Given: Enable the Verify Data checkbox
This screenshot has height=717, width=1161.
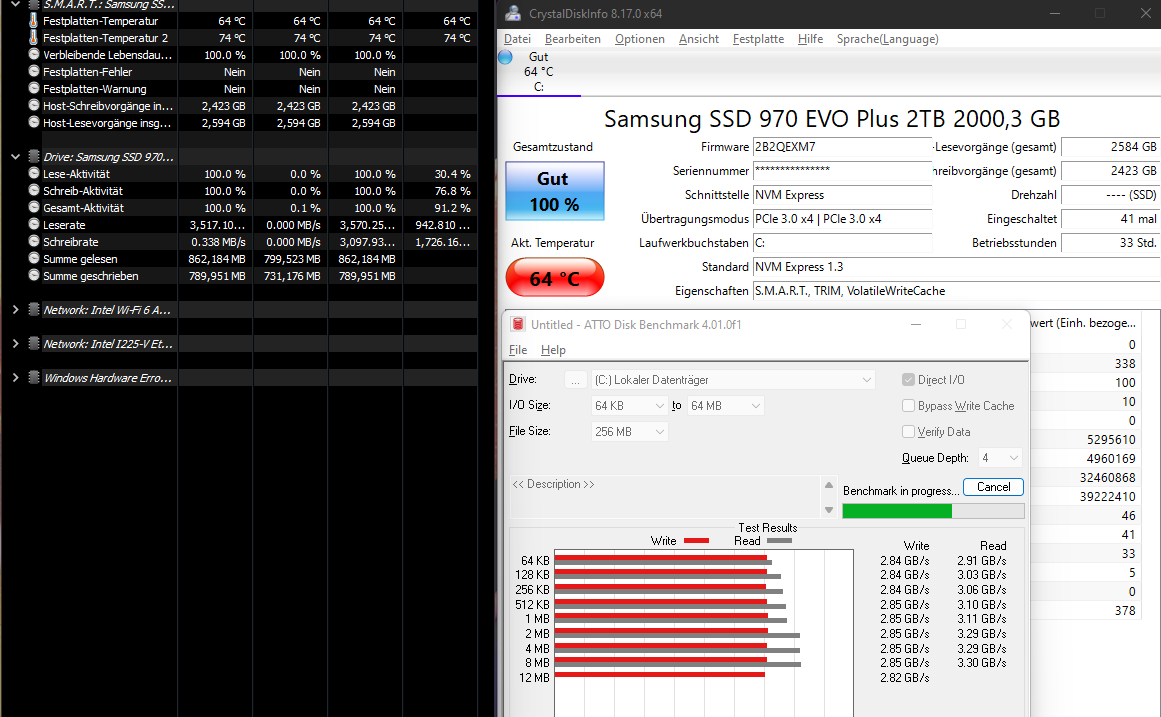Looking at the screenshot, I should (909, 432).
